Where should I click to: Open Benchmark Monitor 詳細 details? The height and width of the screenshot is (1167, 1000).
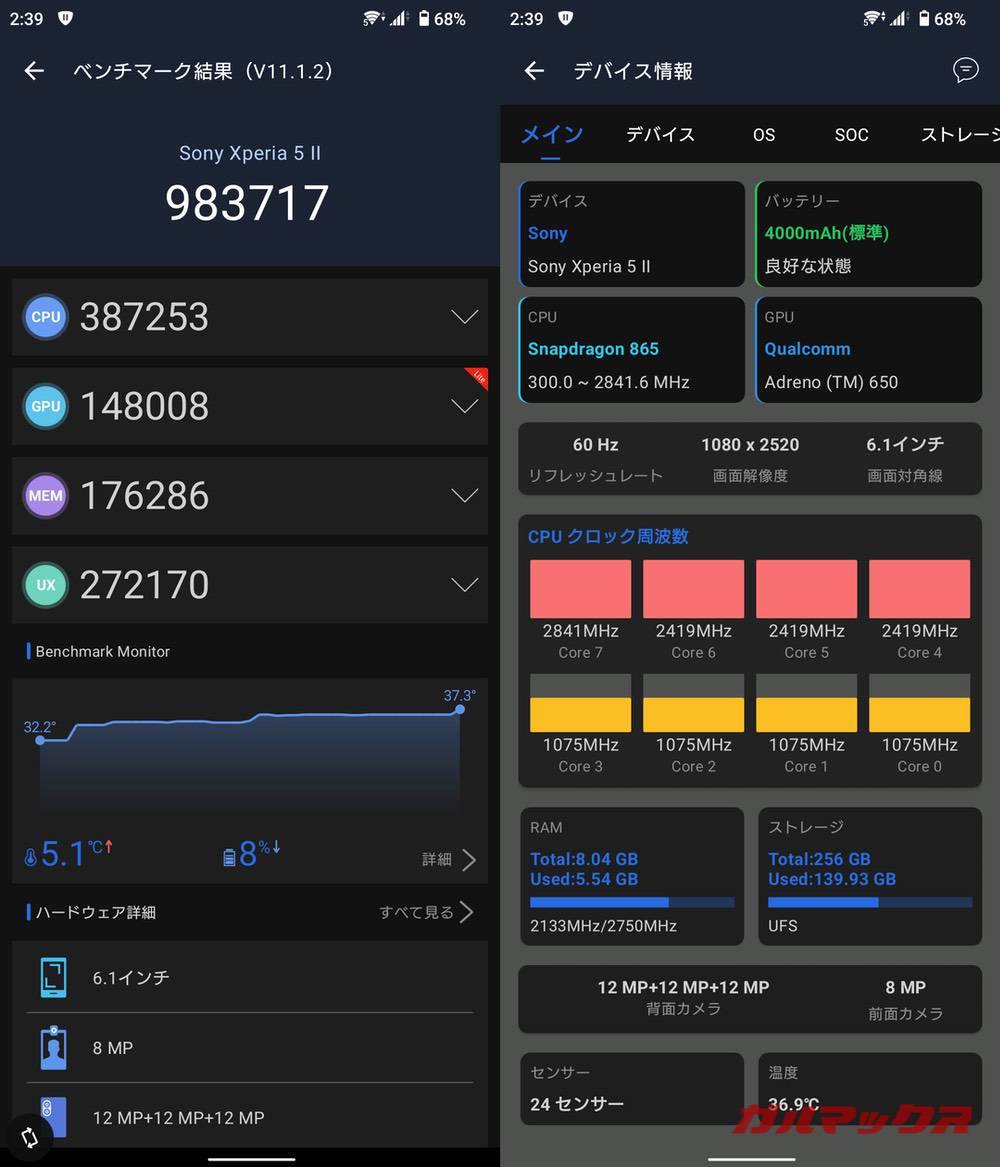coord(449,860)
